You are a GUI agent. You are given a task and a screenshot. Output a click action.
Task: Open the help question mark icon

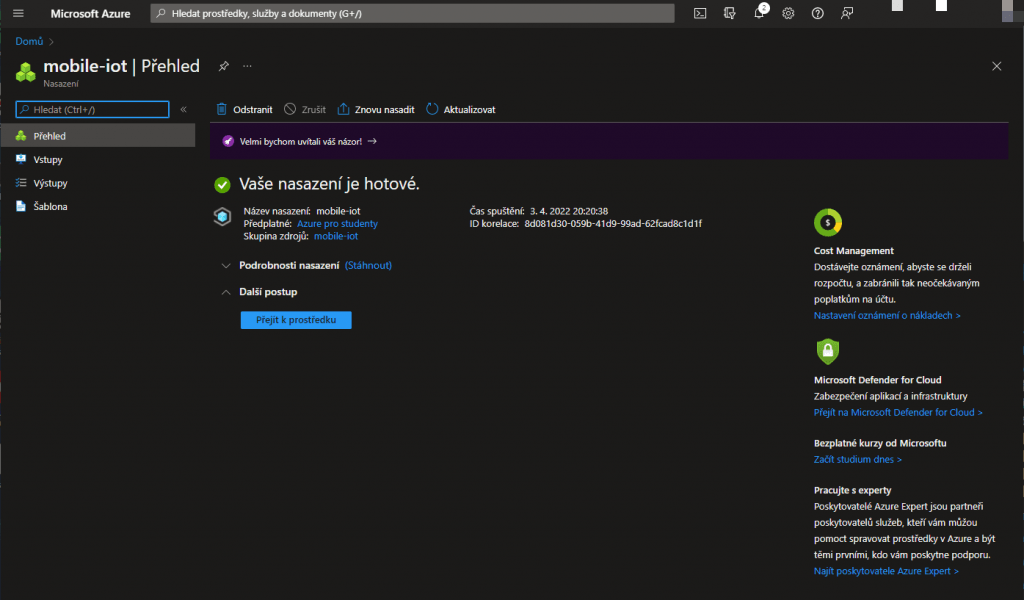click(818, 13)
